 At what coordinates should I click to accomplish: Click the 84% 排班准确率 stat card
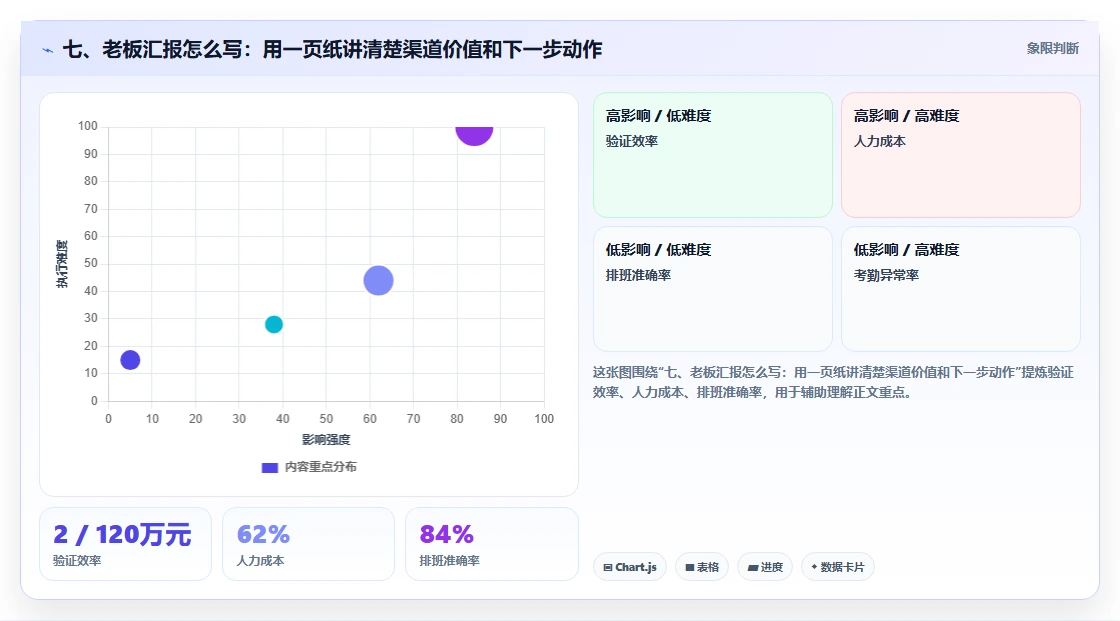pos(491,544)
